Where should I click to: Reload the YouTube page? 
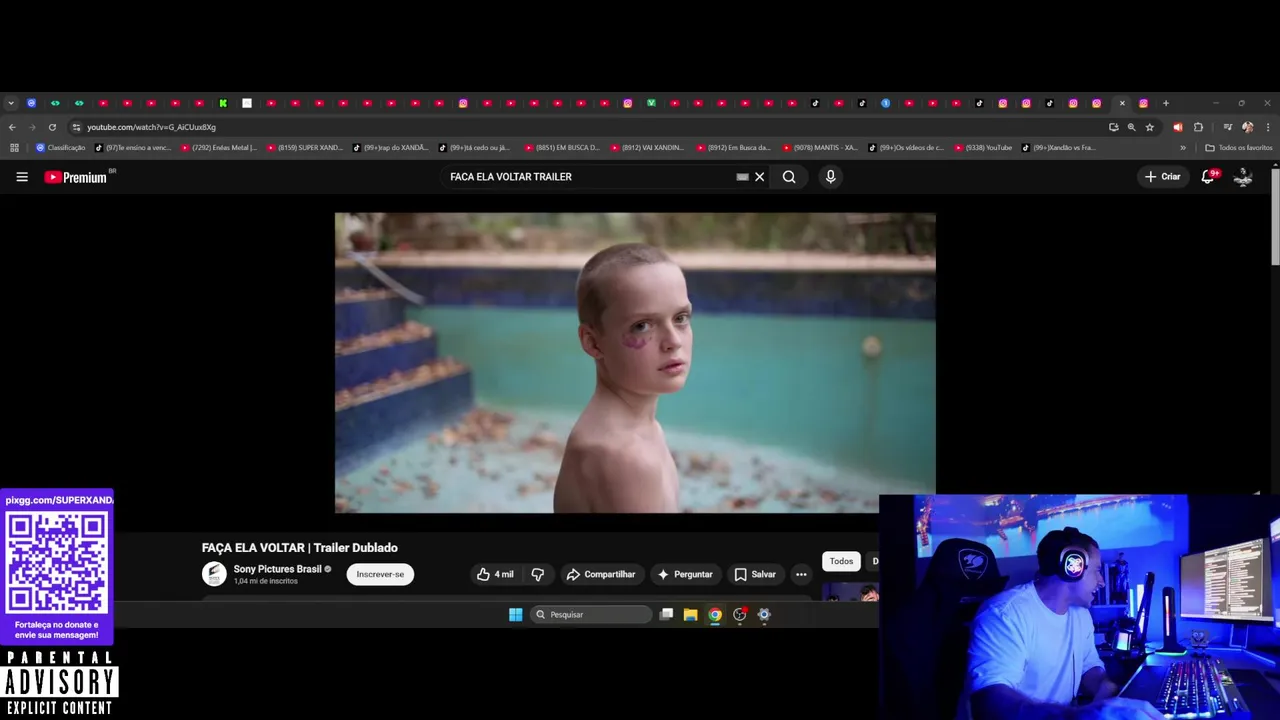(52, 127)
